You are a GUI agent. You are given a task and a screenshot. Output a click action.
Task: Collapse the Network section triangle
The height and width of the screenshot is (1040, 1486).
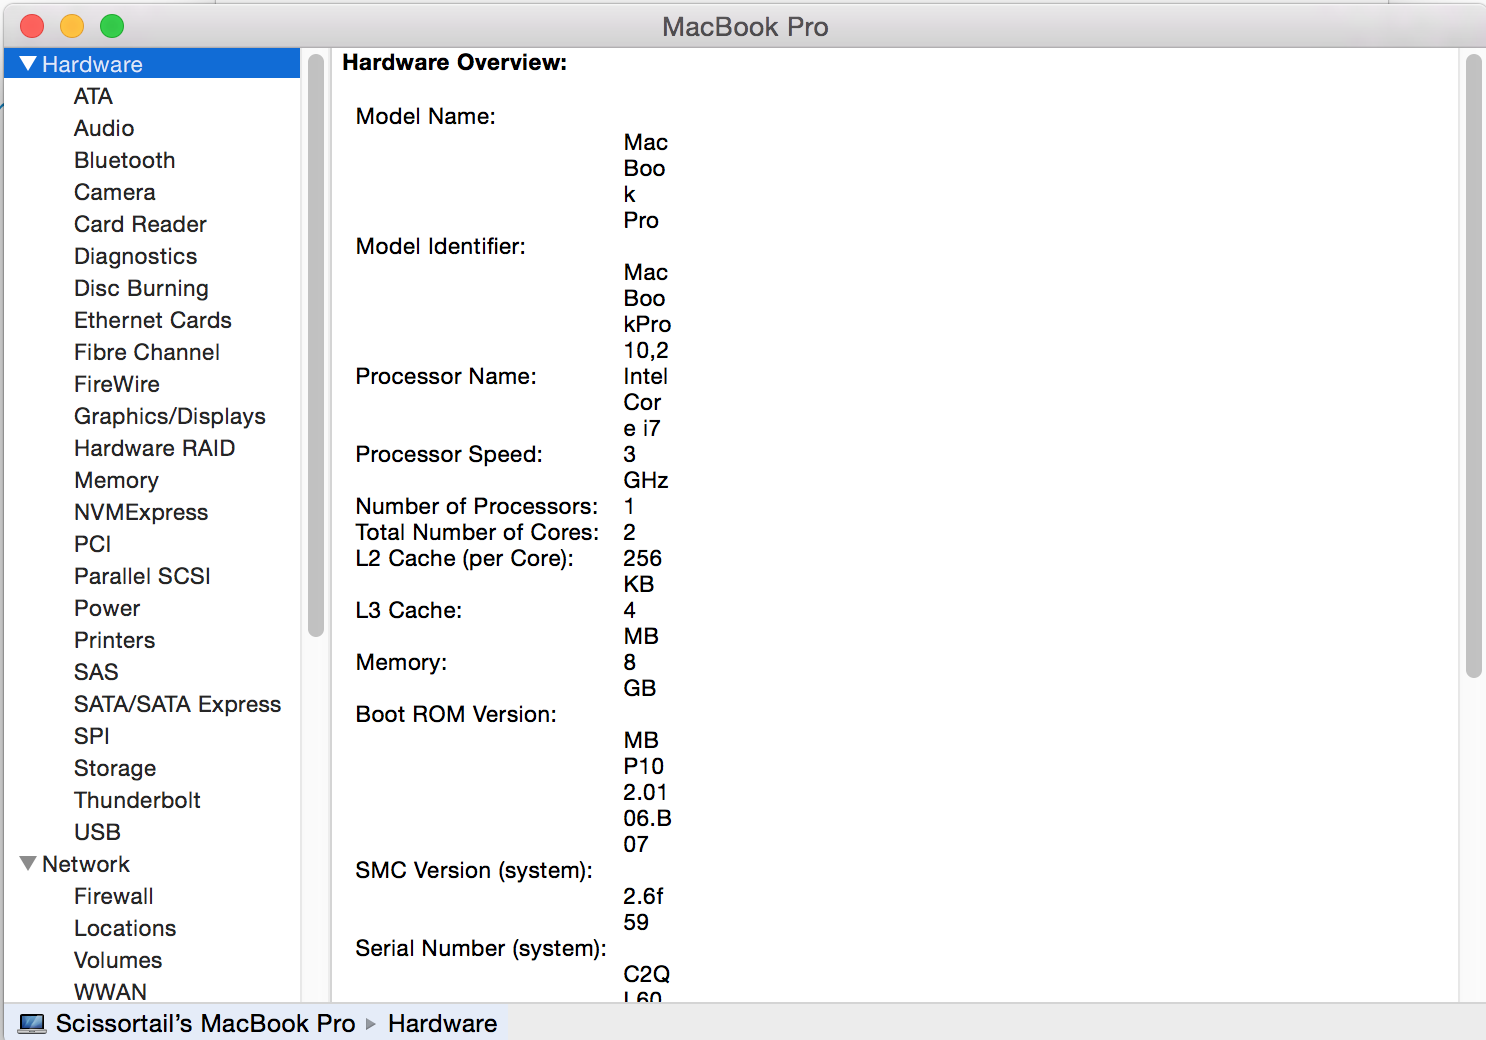[28, 864]
